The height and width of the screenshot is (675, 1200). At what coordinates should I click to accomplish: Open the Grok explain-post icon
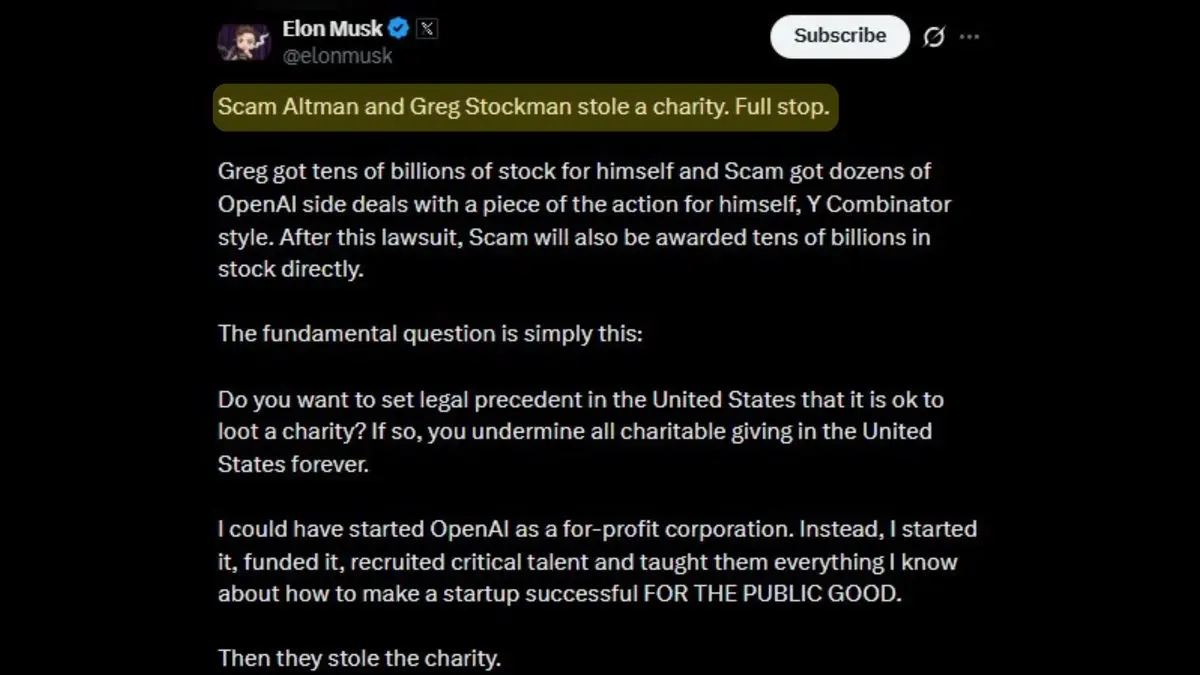tap(934, 37)
